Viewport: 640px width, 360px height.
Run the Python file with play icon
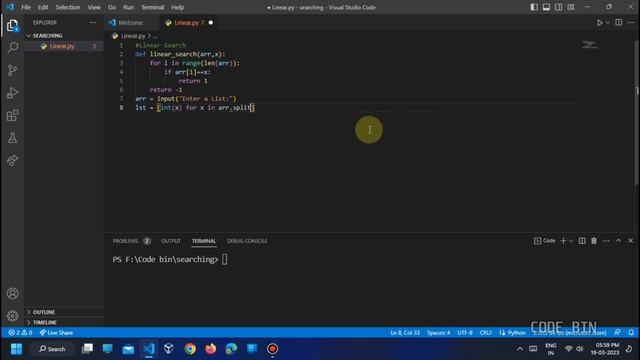pyautogui.click(x=599, y=23)
